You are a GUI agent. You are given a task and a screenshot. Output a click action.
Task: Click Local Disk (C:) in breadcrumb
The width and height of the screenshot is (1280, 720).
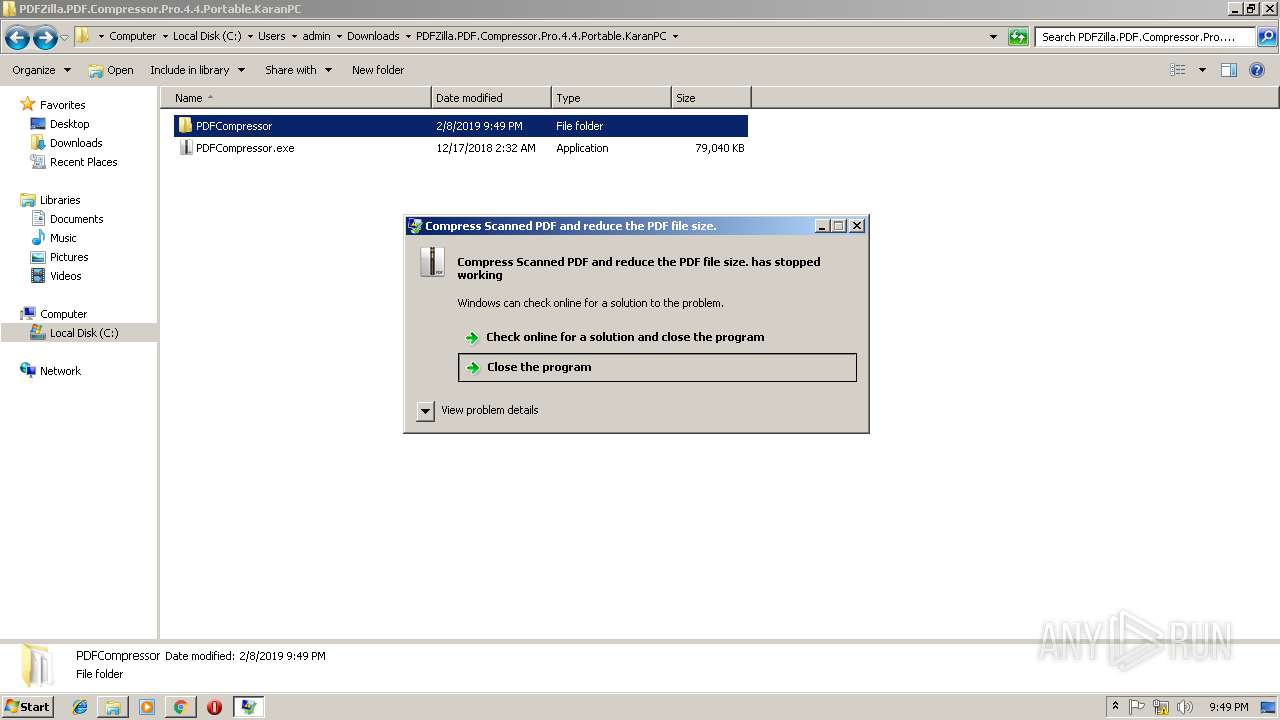click(206, 36)
